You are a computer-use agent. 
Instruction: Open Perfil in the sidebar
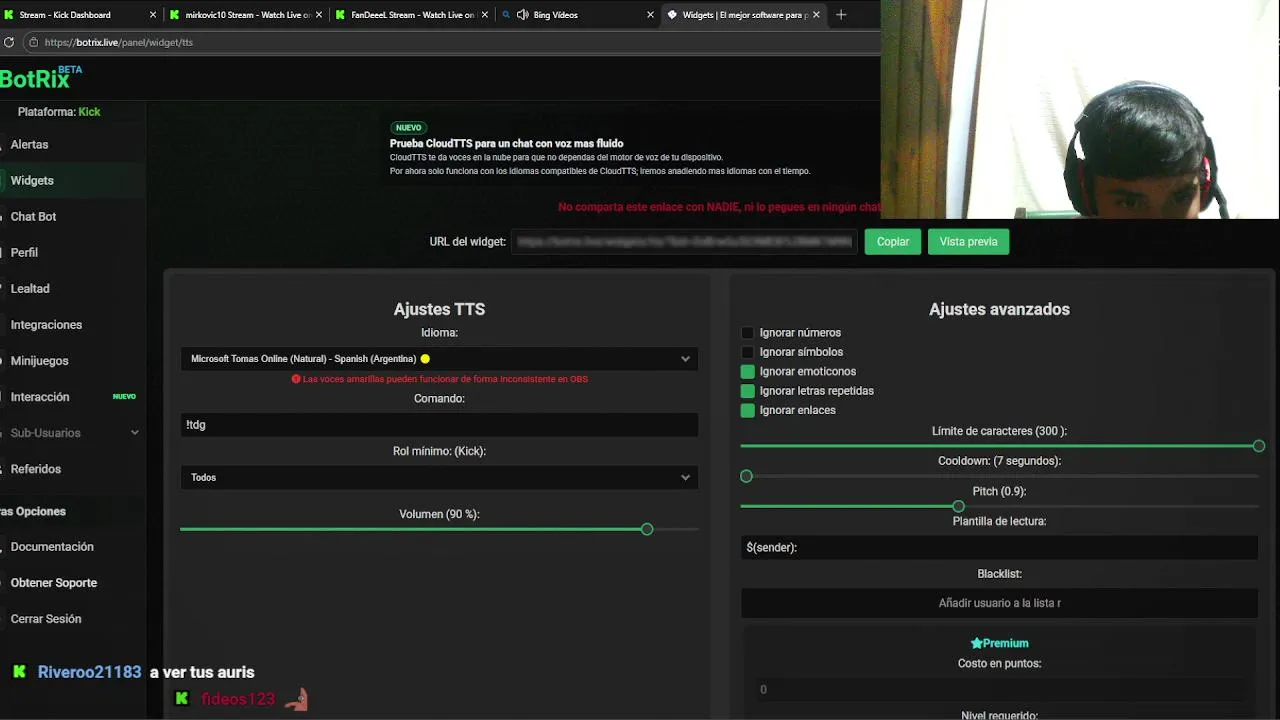(x=24, y=253)
